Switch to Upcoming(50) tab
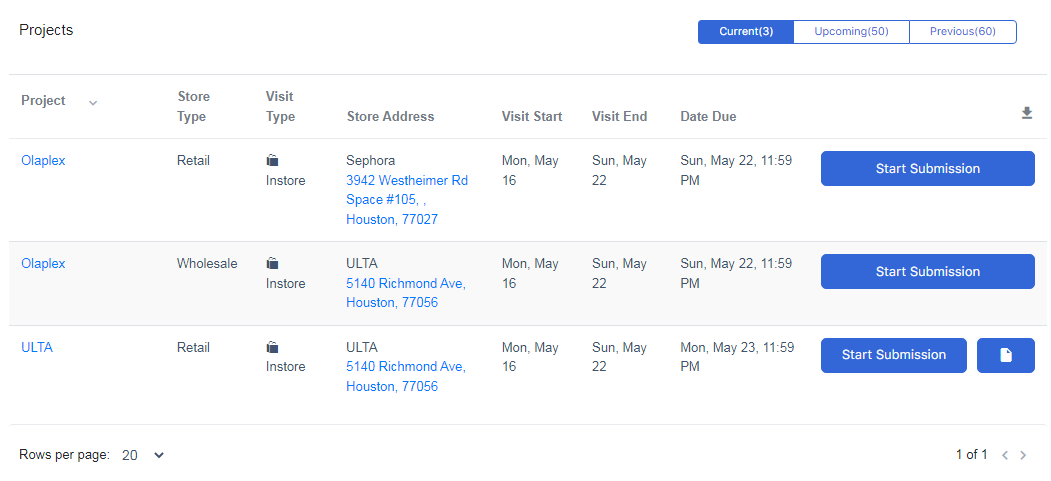This screenshot has height=481, width=1051. click(851, 32)
